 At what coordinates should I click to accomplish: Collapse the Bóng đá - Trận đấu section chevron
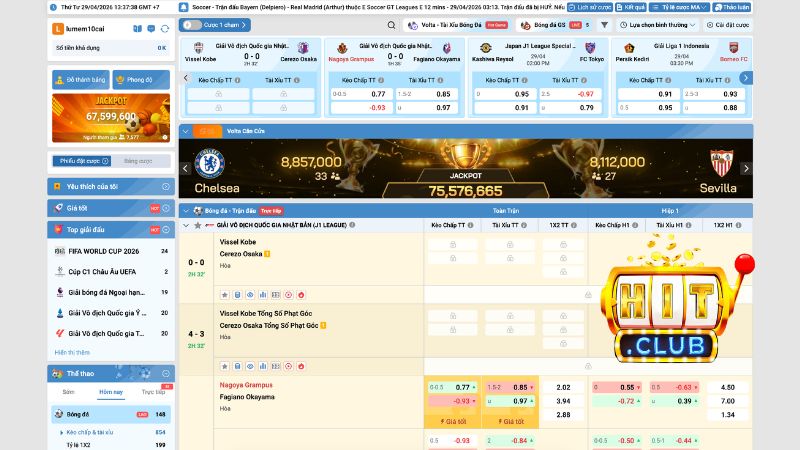[x=186, y=211]
